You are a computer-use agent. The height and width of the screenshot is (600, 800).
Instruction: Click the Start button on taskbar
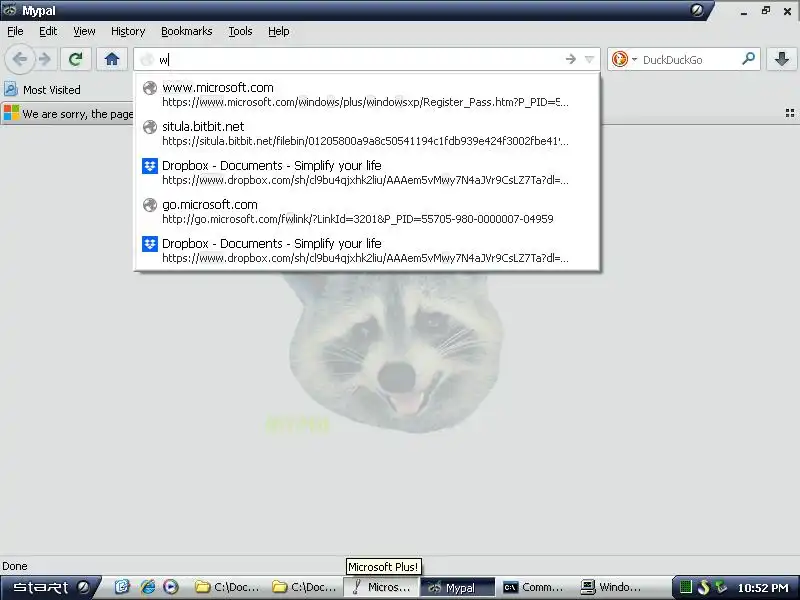(x=50, y=587)
